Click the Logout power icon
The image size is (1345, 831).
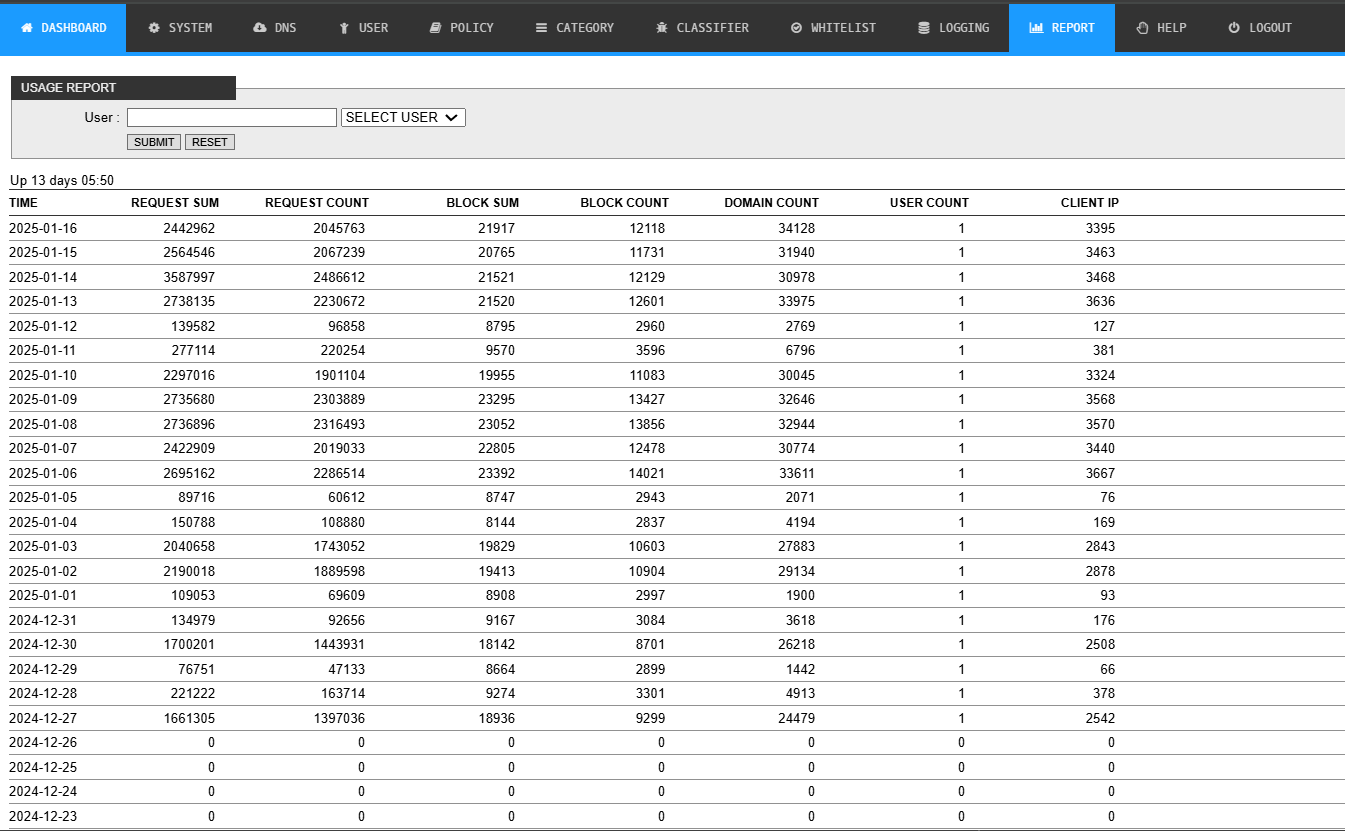[1234, 28]
